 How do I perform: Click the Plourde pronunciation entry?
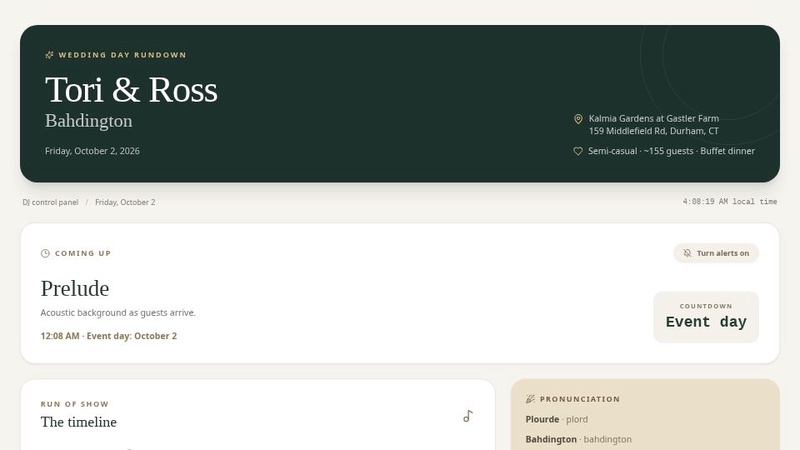click(557, 419)
